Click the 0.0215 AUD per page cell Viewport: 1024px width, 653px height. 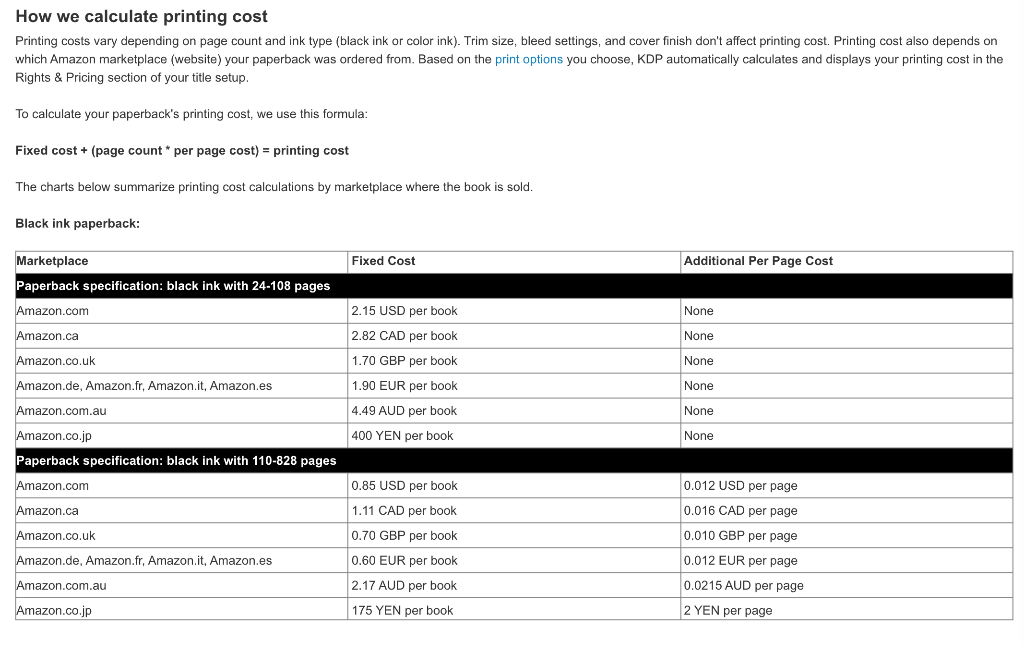[x=846, y=586]
